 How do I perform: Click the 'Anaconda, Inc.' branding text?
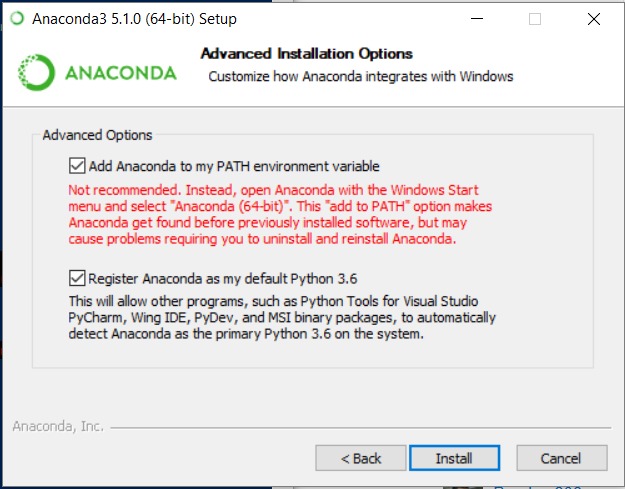click(x=58, y=426)
